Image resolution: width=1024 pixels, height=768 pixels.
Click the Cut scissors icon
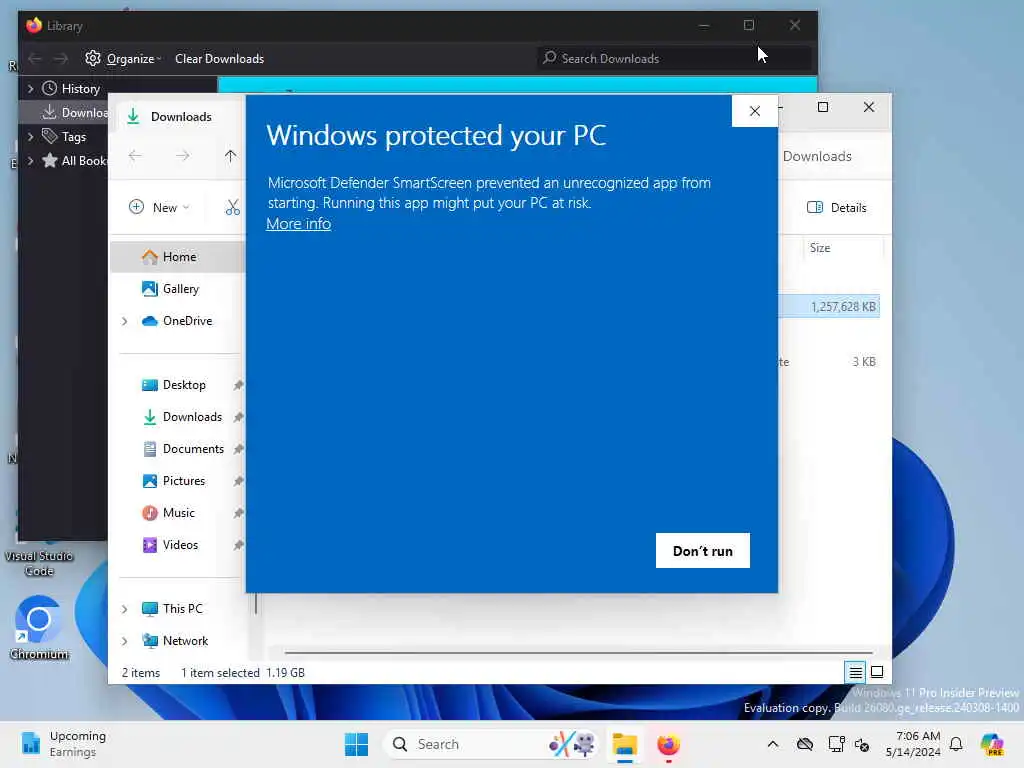click(x=232, y=207)
